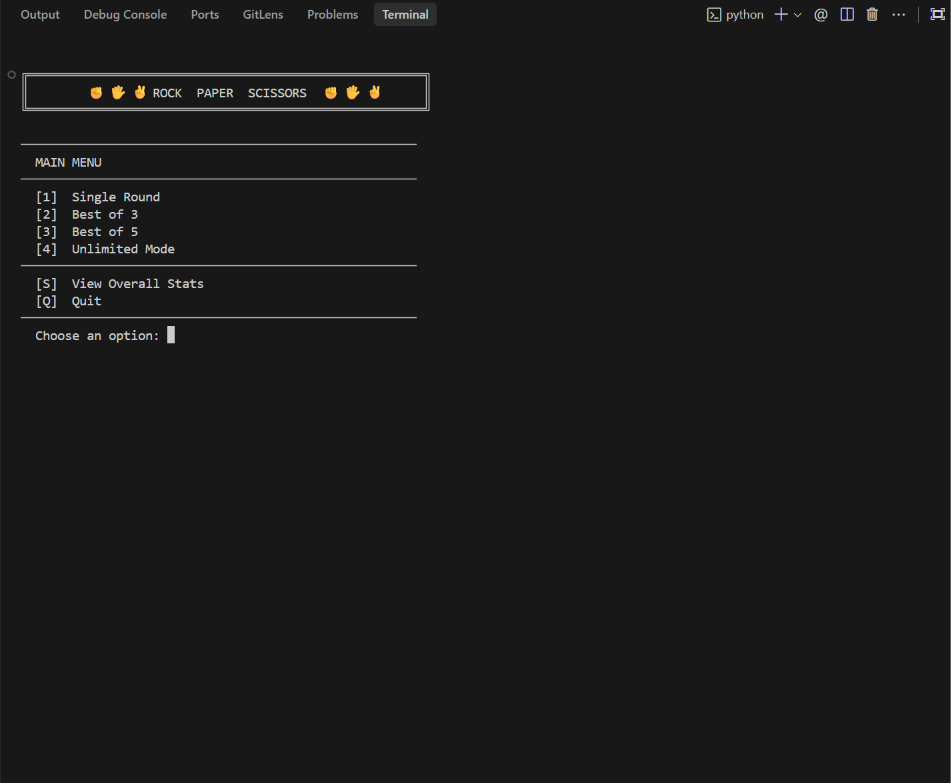Click the '[4] Unlimited Mode' line

[x=105, y=249]
